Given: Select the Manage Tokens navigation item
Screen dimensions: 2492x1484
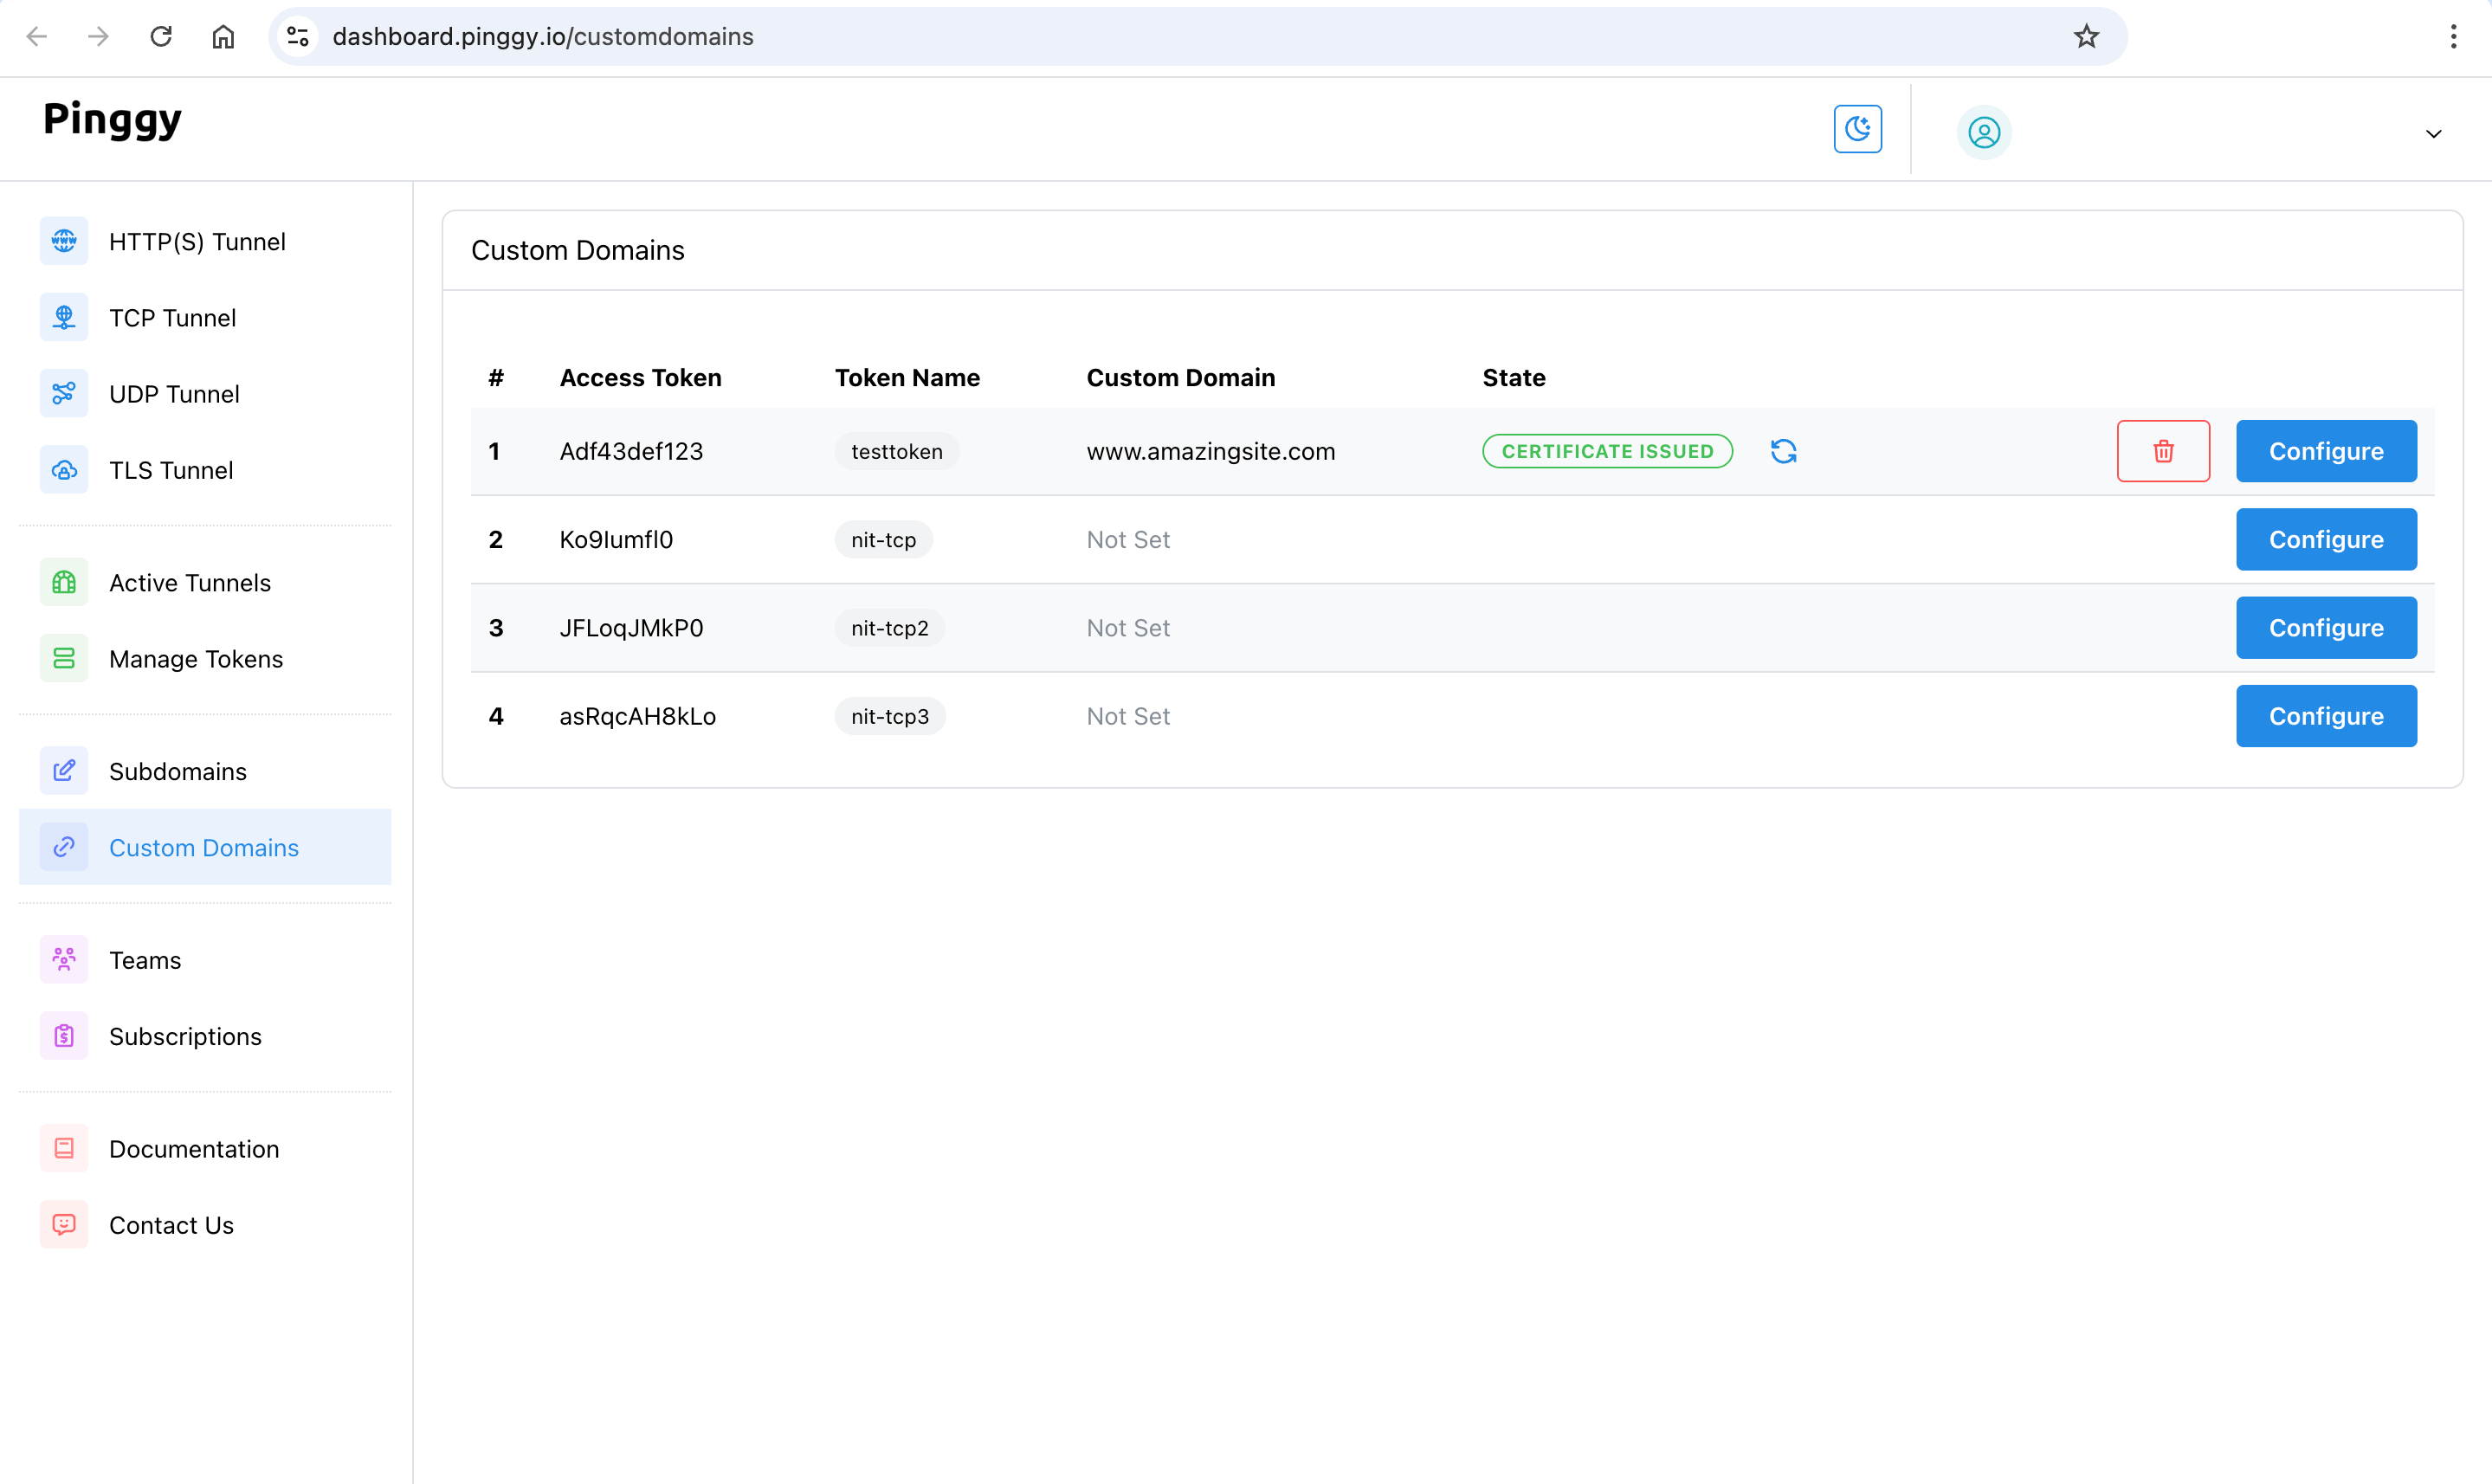Looking at the screenshot, I should (x=196, y=657).
